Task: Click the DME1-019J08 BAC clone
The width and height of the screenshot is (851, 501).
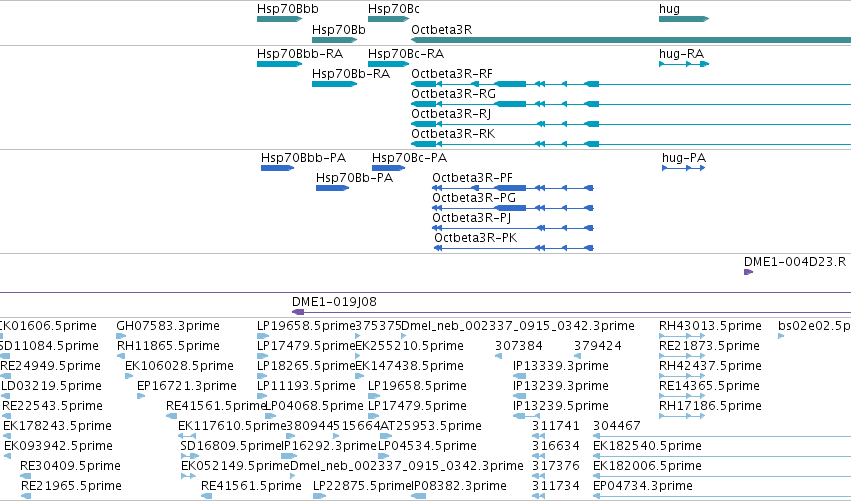Action: click(x=571, y=312)
